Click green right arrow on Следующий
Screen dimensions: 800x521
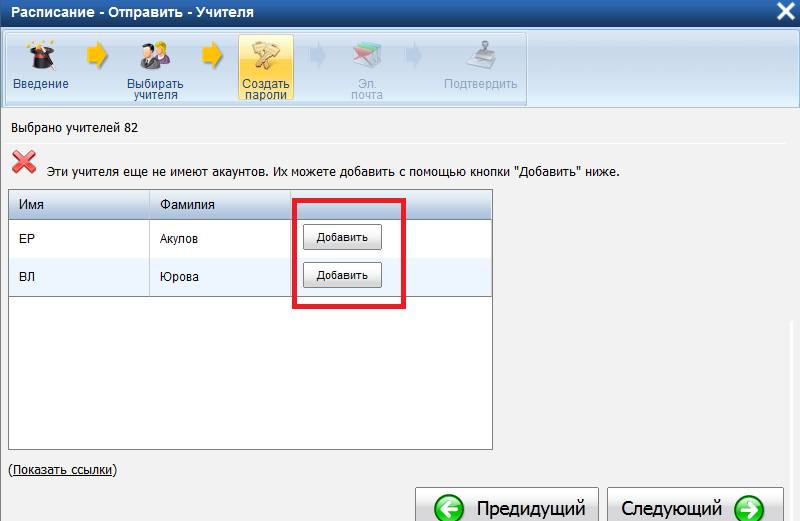(748, 509)
